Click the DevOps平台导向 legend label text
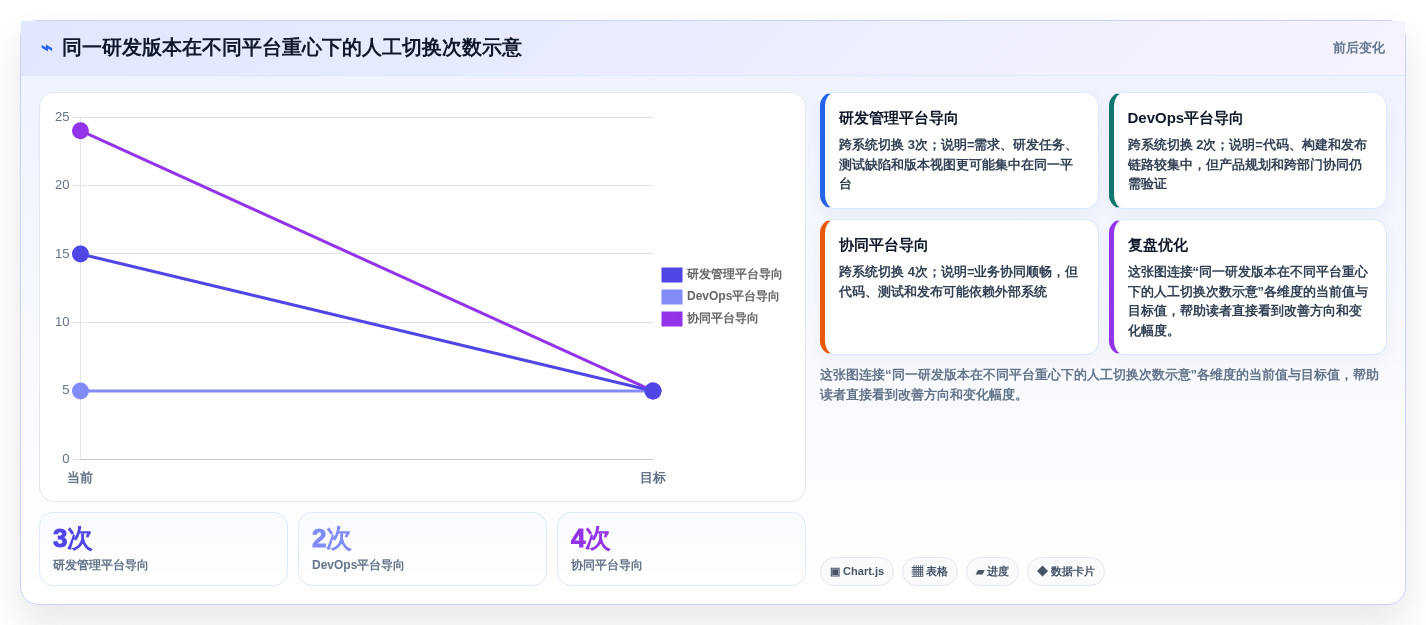The image size is (1426, 625). click(733, 296)
